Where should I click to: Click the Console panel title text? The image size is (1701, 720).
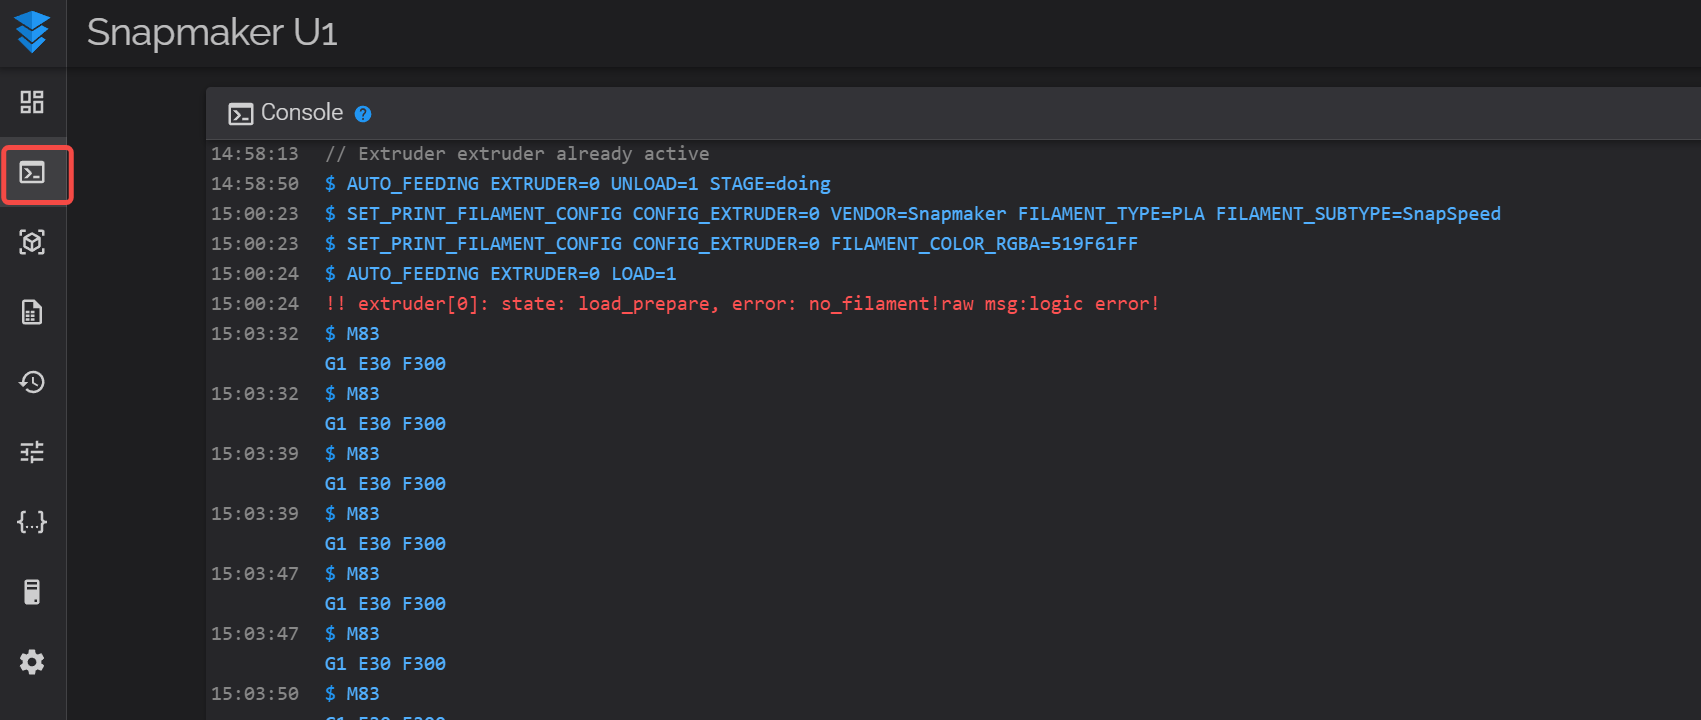[301, 113]
